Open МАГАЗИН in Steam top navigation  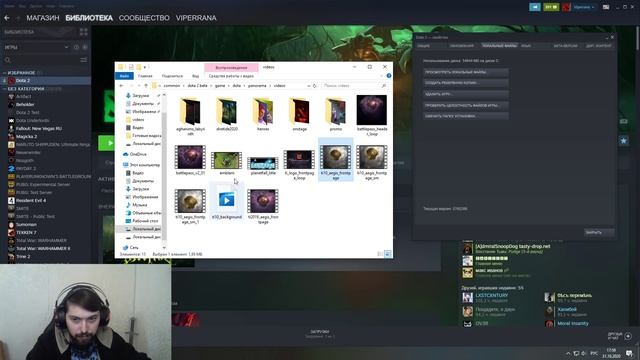pos(43,18)
